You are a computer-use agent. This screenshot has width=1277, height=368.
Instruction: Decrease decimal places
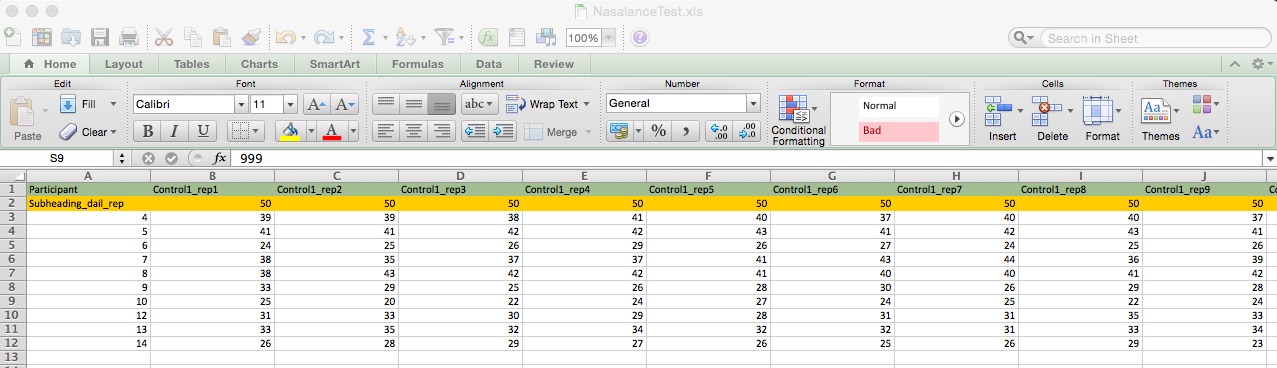point(747,131)
